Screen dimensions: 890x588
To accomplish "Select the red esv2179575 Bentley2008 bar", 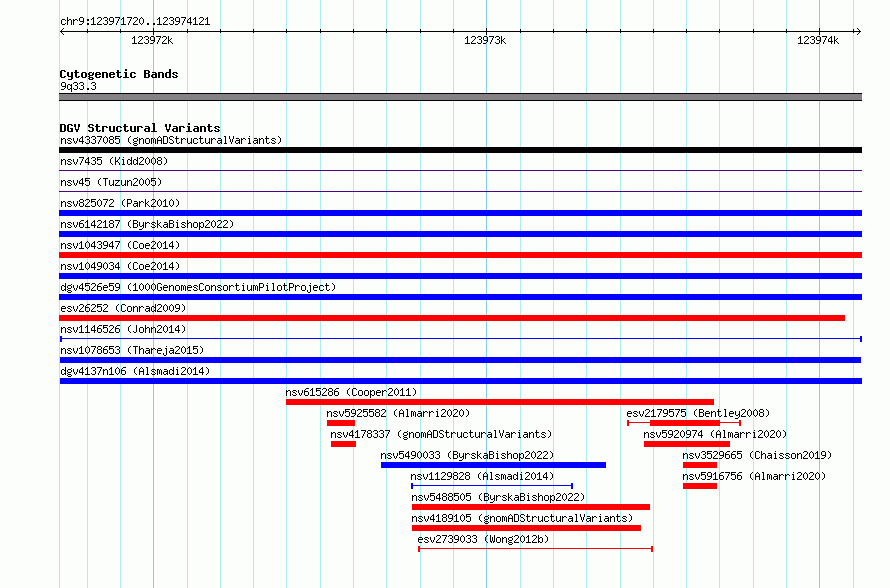I will pos(685,423).
